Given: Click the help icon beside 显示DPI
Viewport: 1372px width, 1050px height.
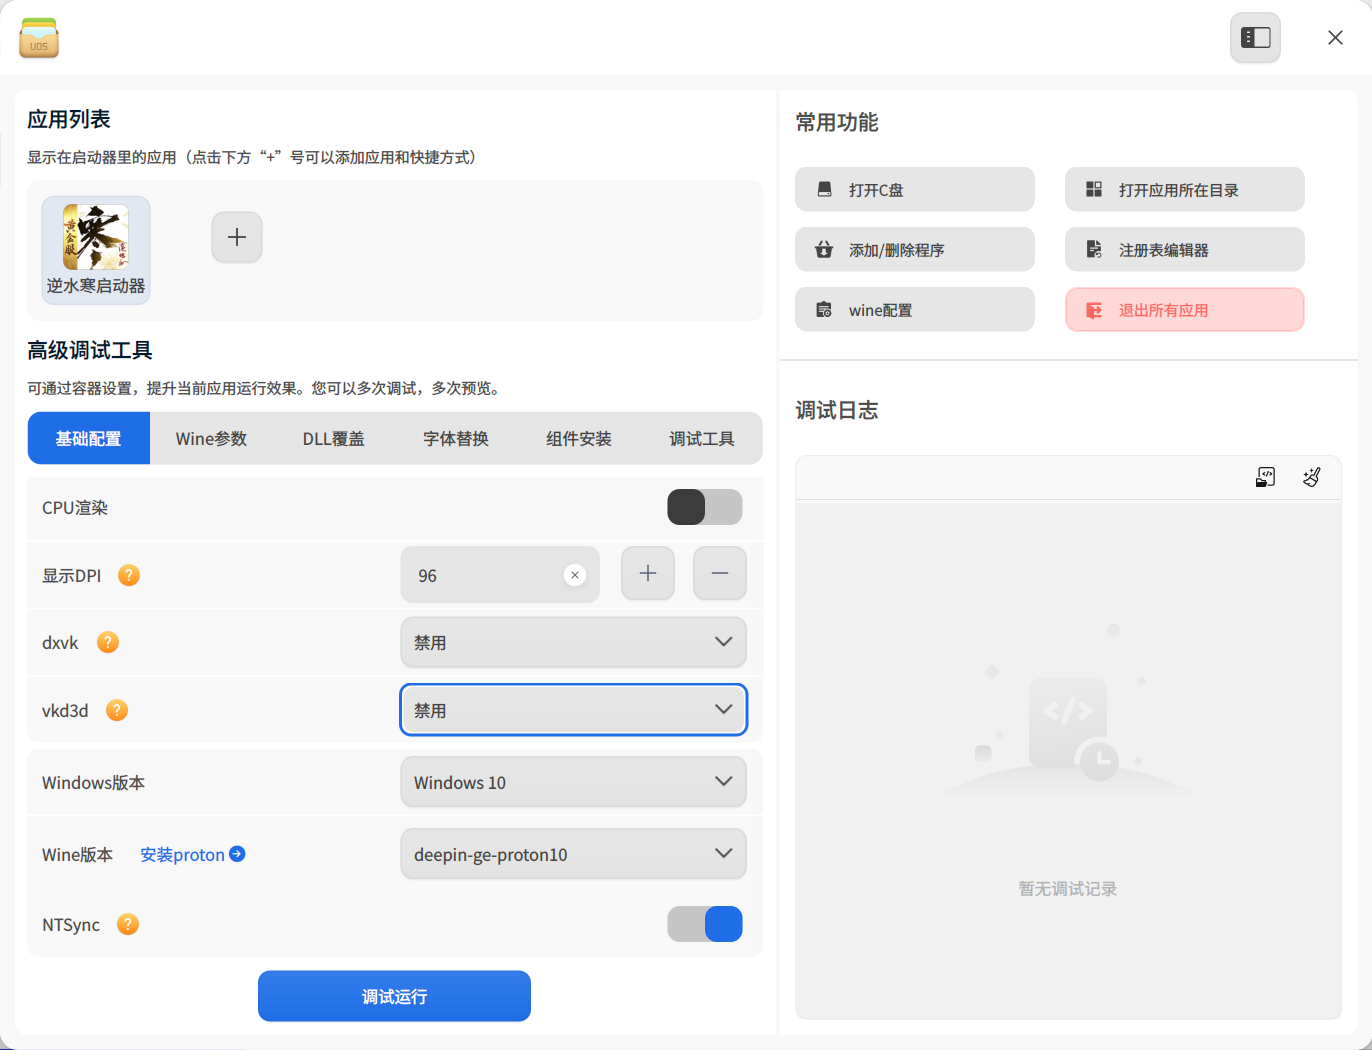Looking at the screenshot, I should (x=129, y=575).
